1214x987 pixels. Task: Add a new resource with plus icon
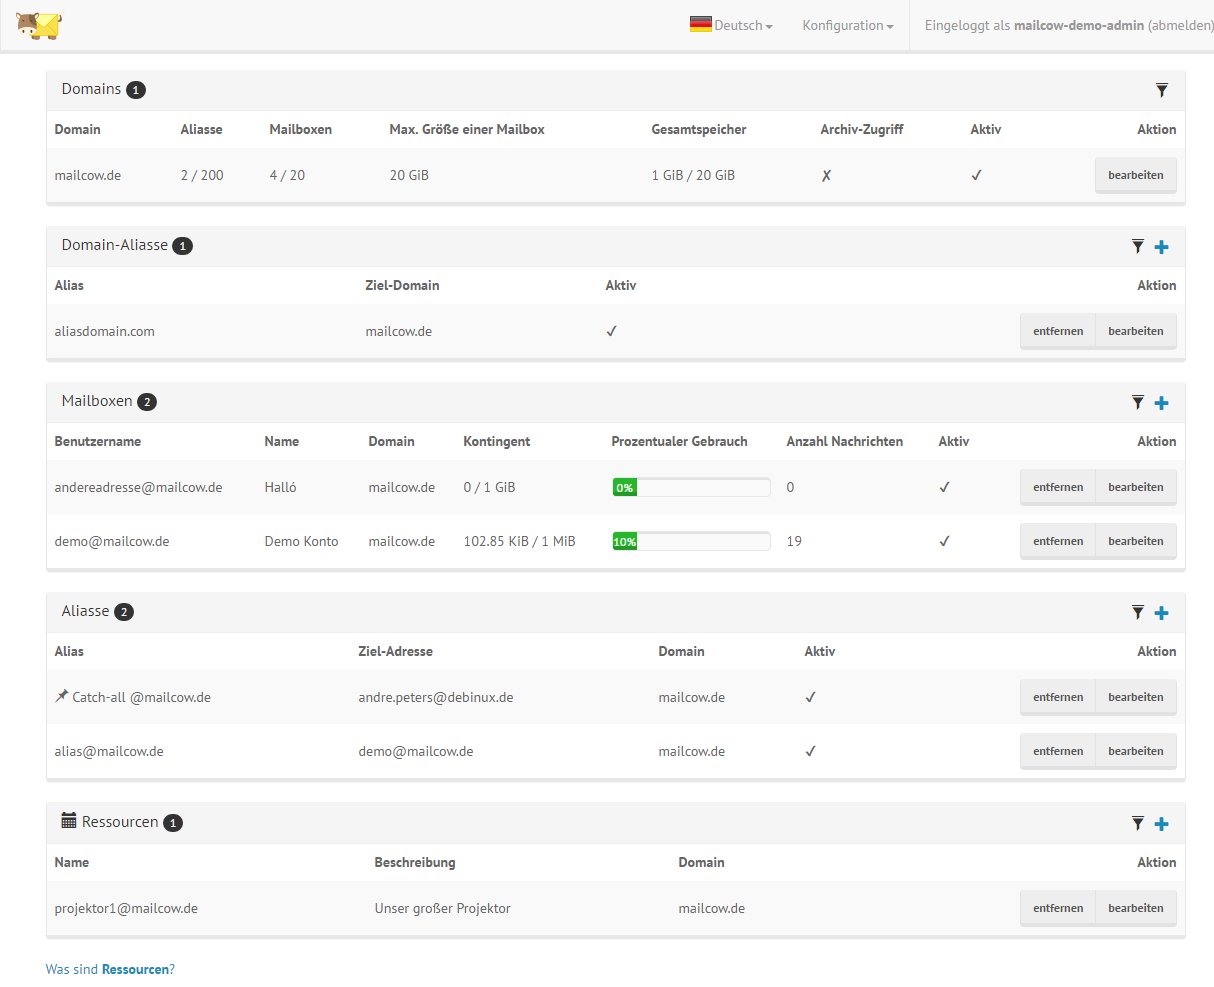click(x=1161, y=824)
